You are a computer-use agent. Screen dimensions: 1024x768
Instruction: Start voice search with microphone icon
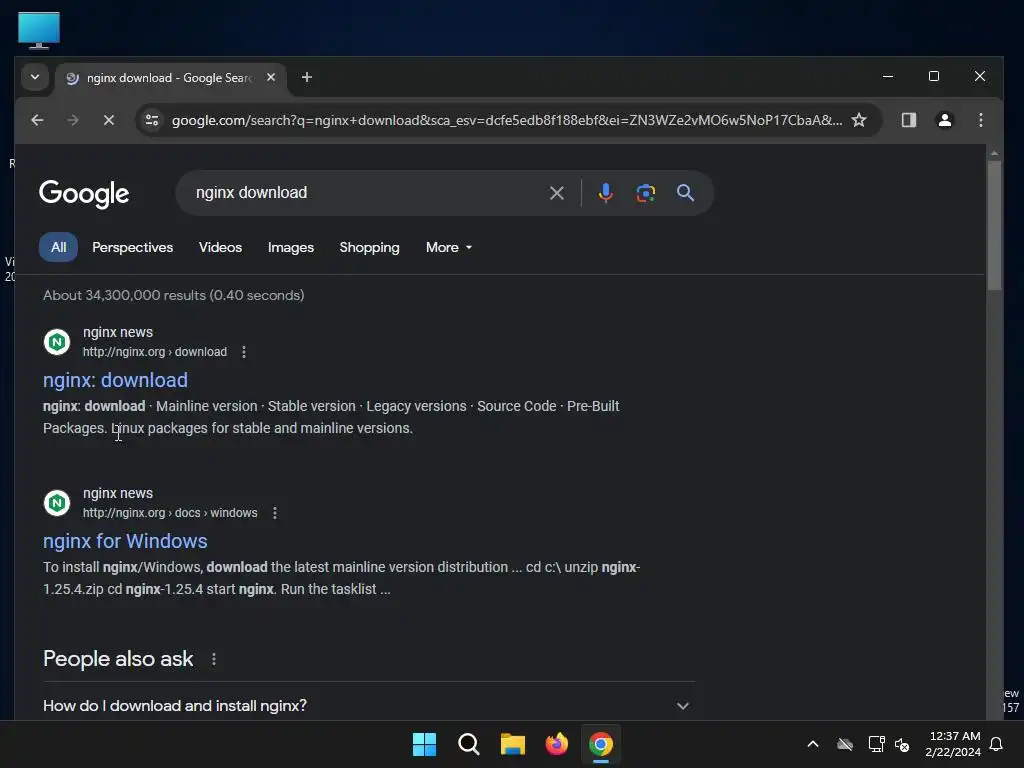point(605,193)
